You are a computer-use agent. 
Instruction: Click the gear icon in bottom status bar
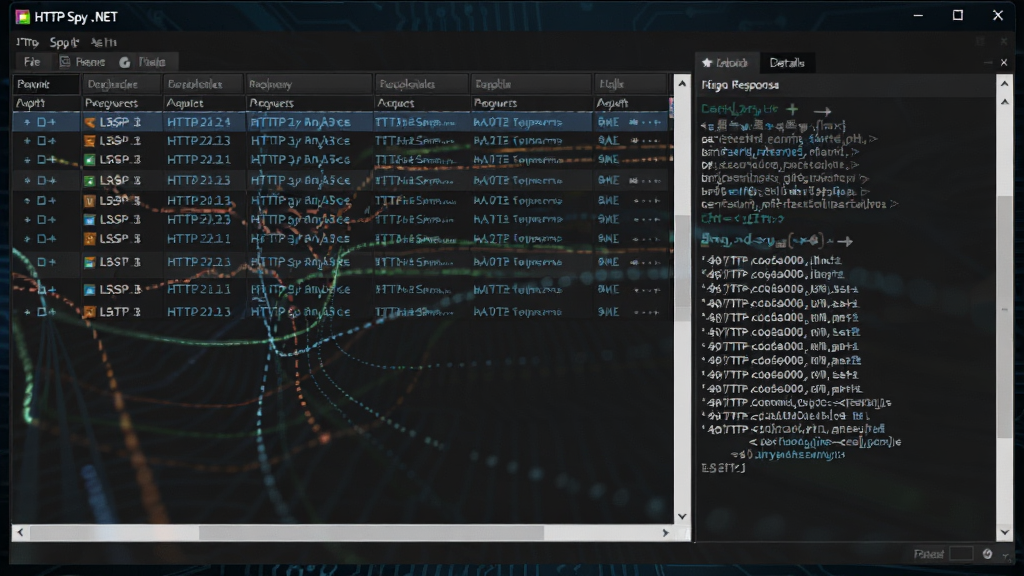tap(987, 554)
